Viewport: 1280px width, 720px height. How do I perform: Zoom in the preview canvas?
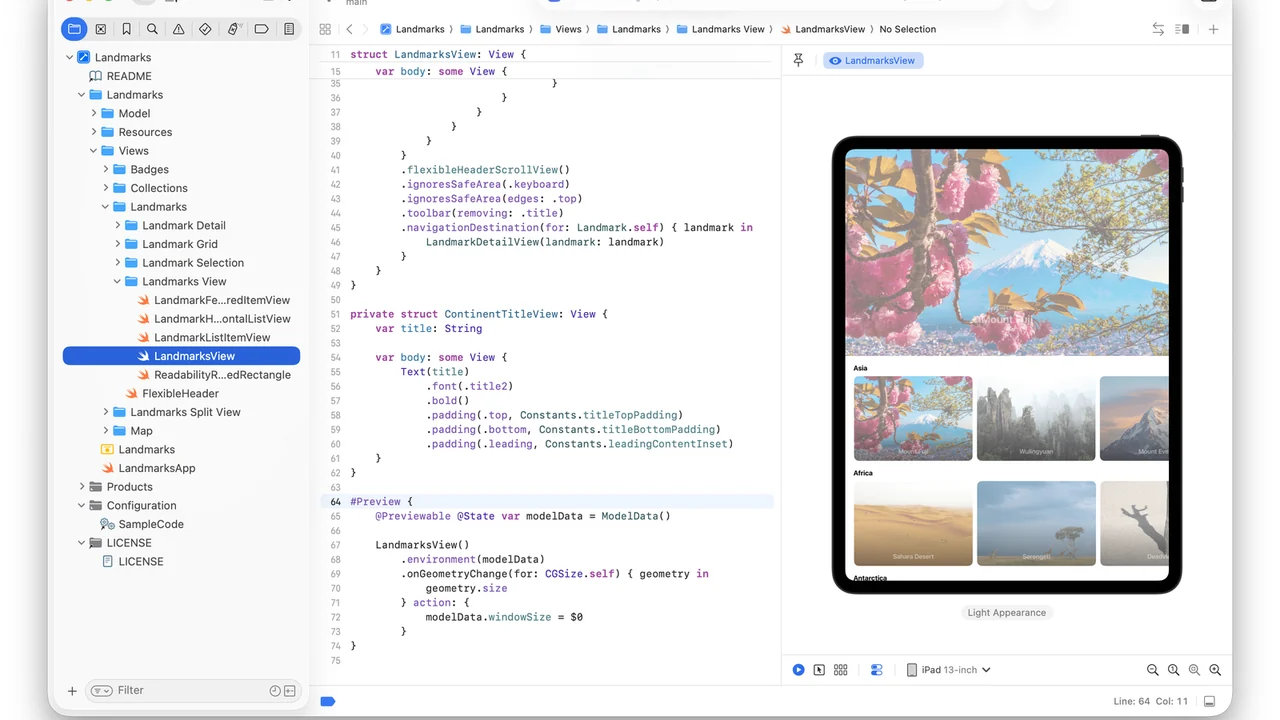point(1215,670)
